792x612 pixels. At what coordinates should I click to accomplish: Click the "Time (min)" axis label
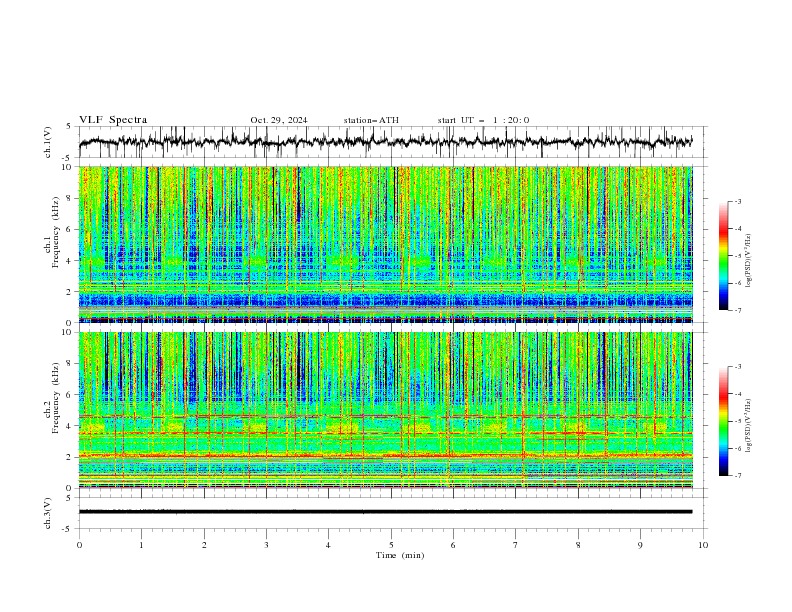point(400,555)
